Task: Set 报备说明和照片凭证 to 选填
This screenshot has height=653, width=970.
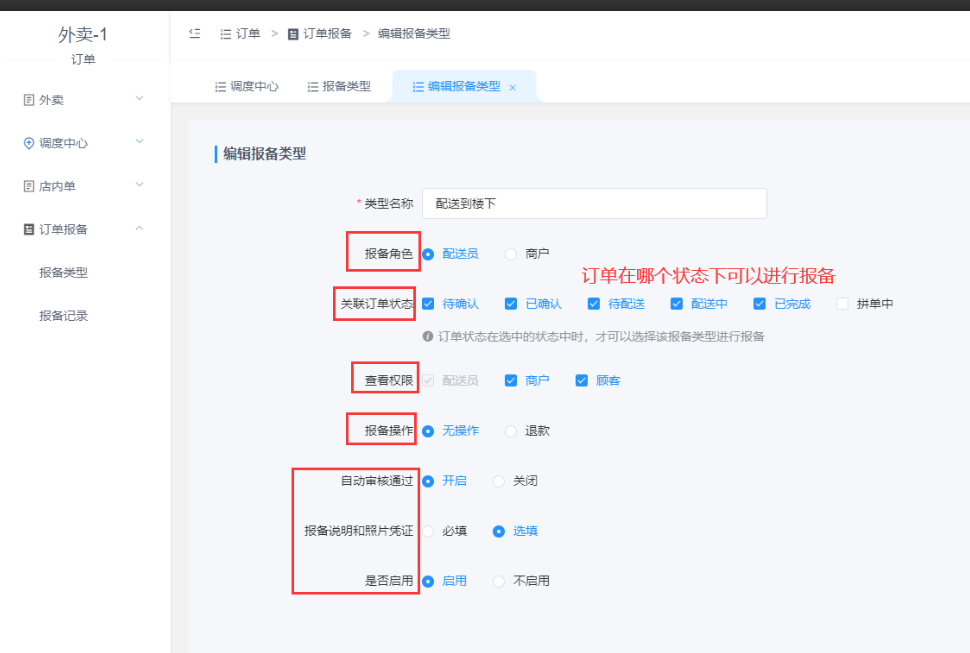Action: point(499,531)
